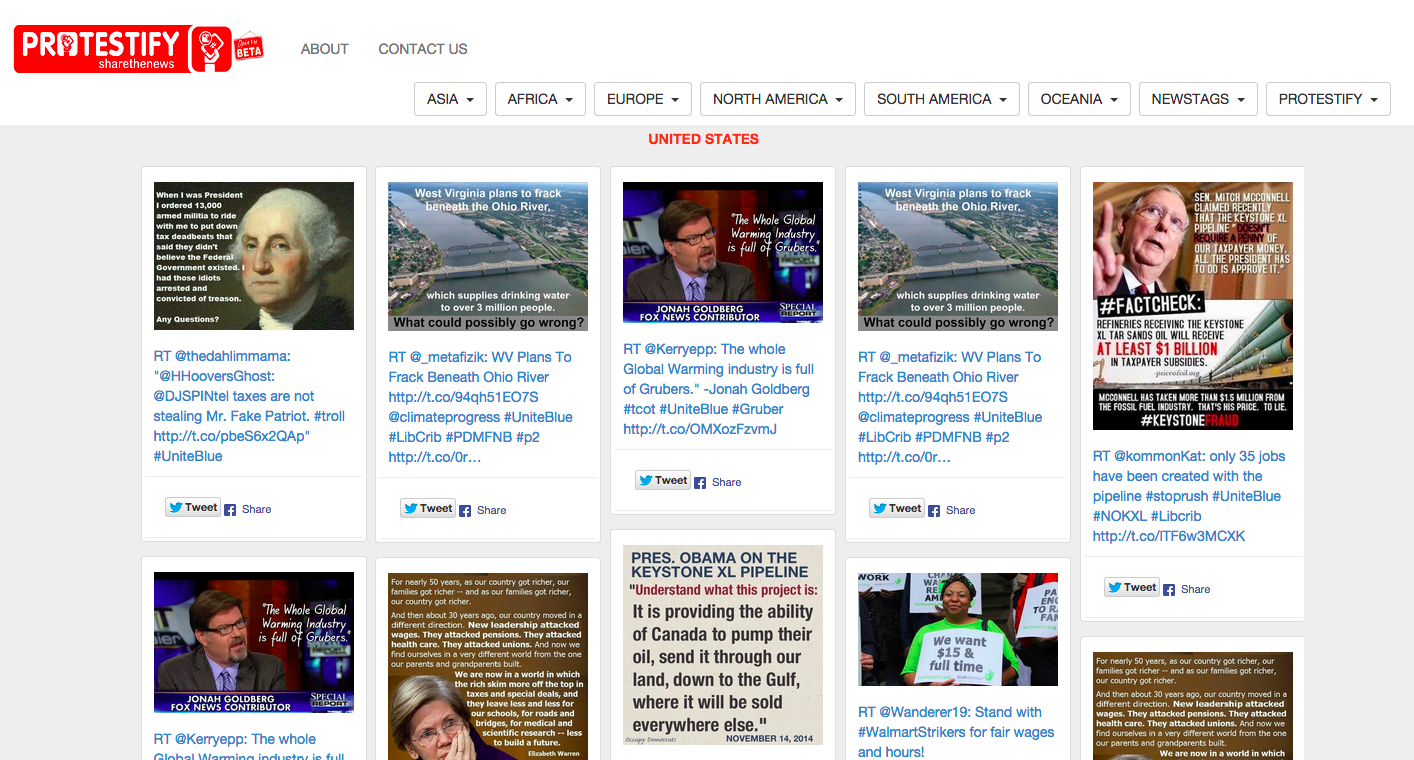Expand the EUROPE dropdown
This screenshot has width=1414, height=760.
click(643, 99)
